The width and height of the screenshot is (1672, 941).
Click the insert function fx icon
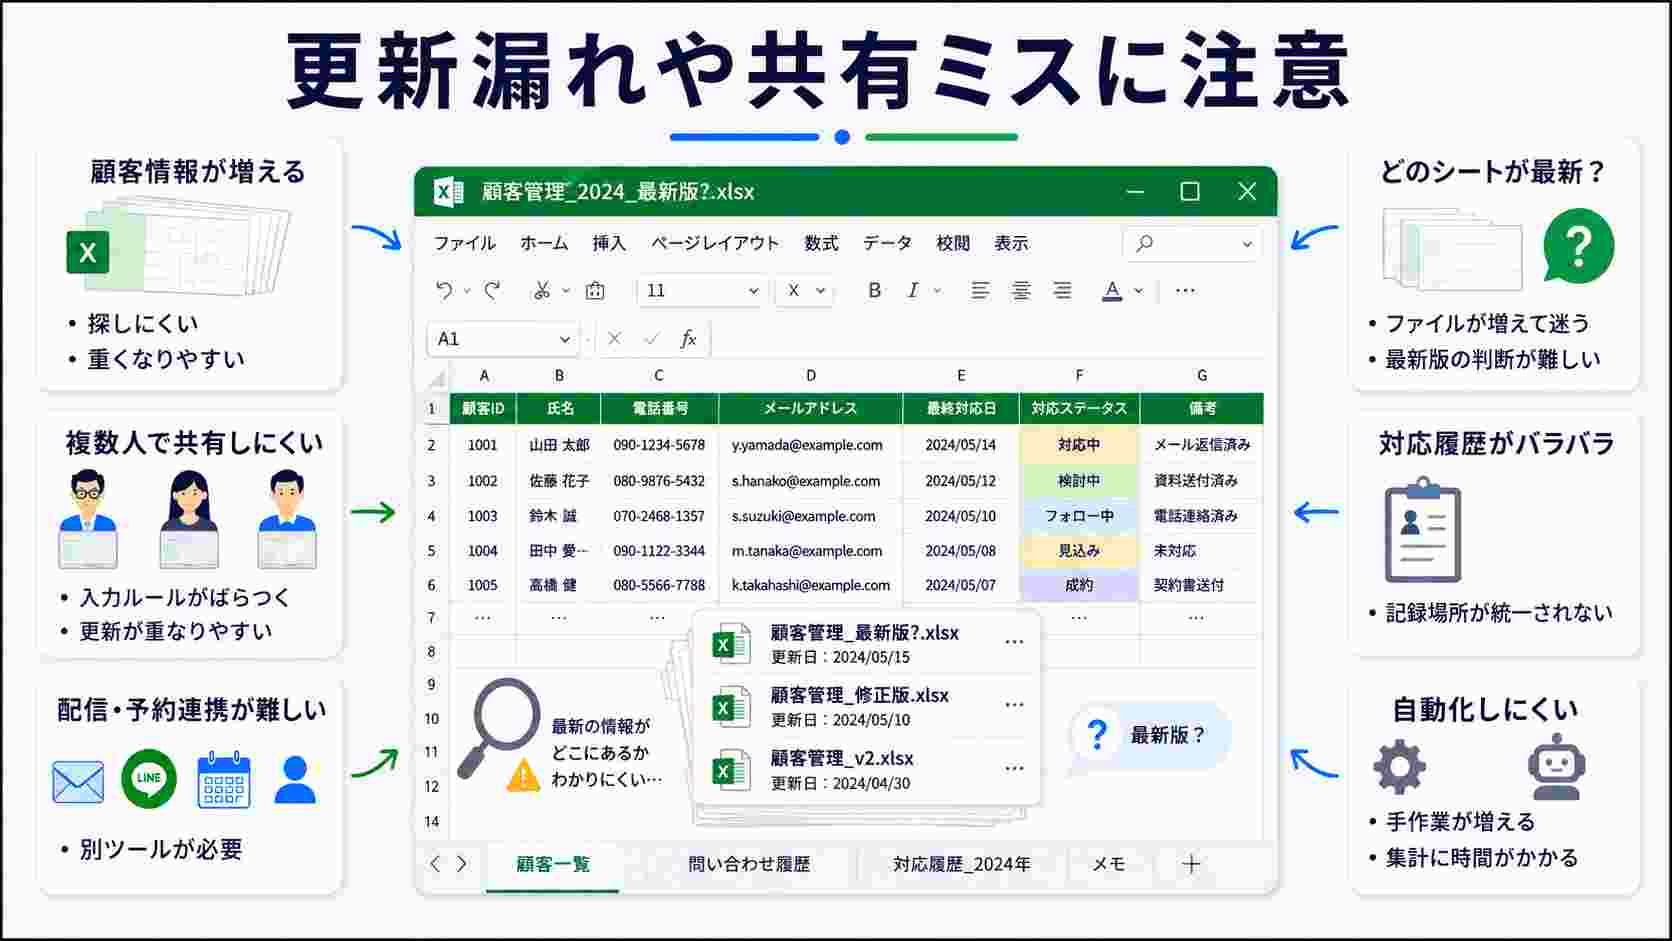688,339
